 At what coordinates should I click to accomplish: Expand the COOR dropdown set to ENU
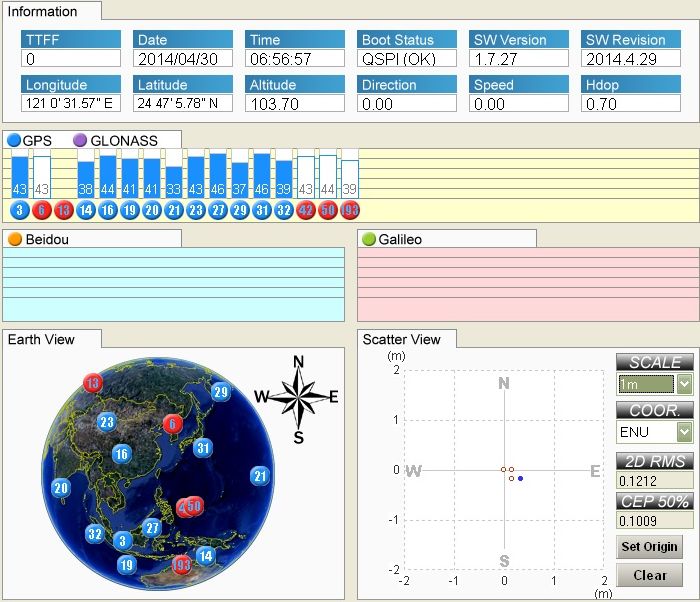pos(684,432)
